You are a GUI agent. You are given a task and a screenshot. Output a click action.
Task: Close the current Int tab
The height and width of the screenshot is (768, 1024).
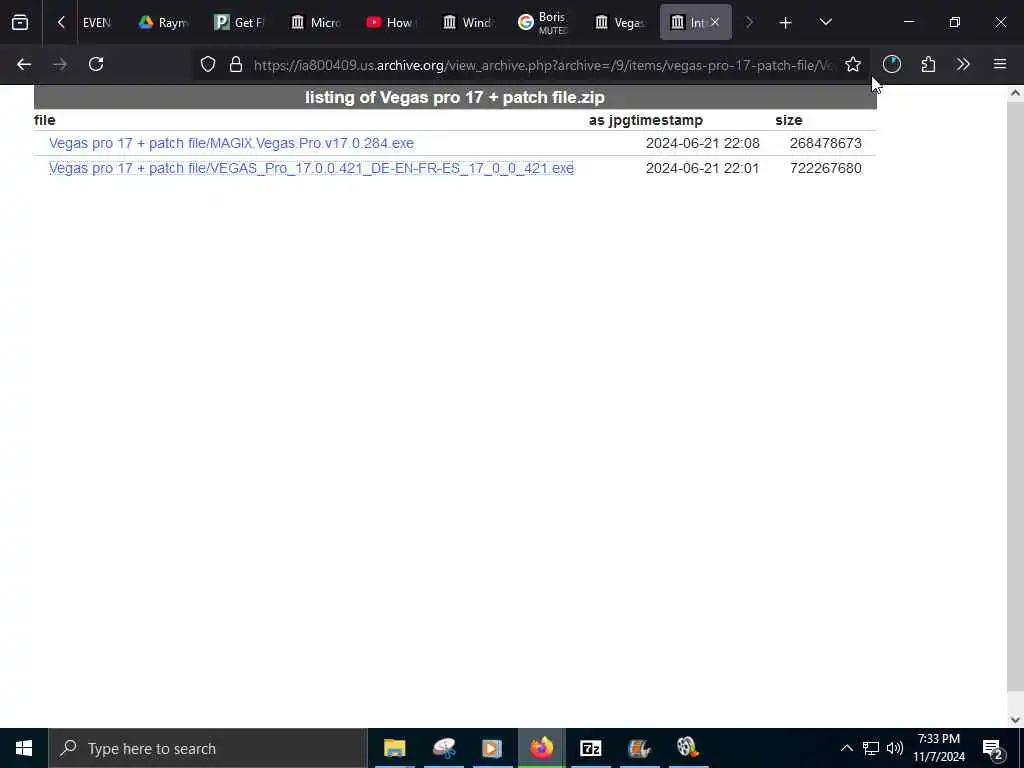[x=715, y=22]
